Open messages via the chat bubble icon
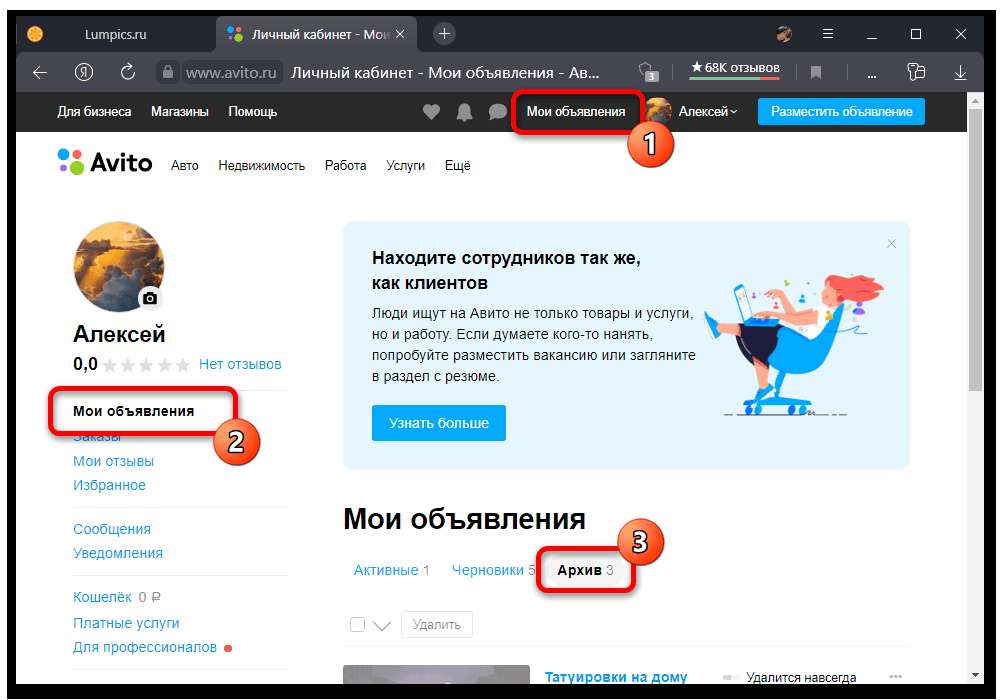This screenshot has width=1000, height=700. 497,112
